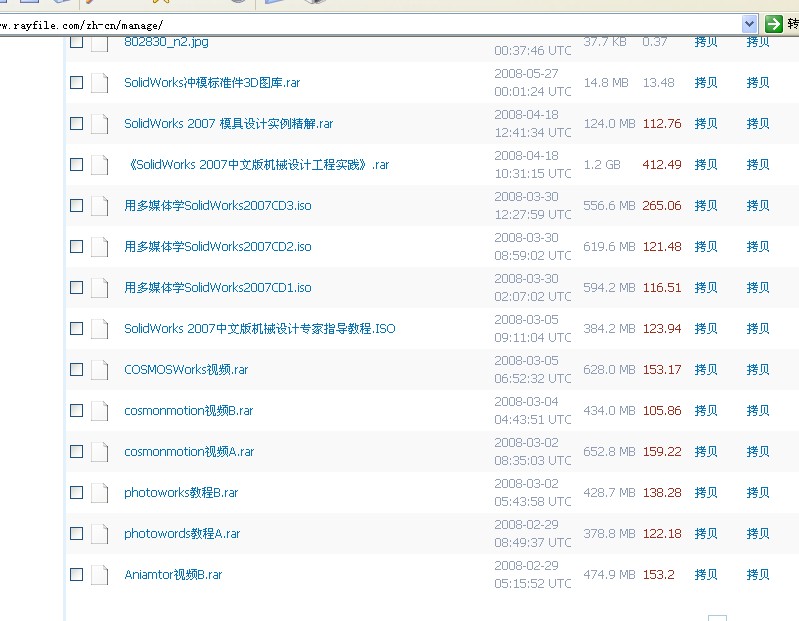Click 拷贝 link right after 412.49 value

tap(706, 165)
